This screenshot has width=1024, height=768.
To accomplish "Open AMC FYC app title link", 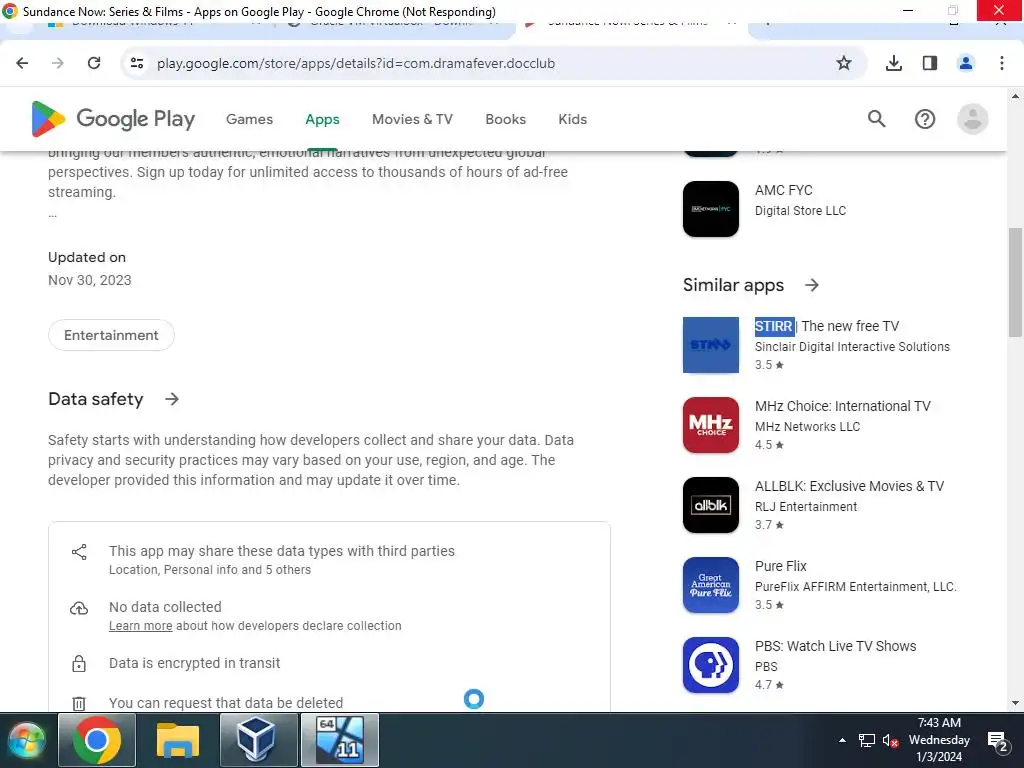I will click(784, 190).
